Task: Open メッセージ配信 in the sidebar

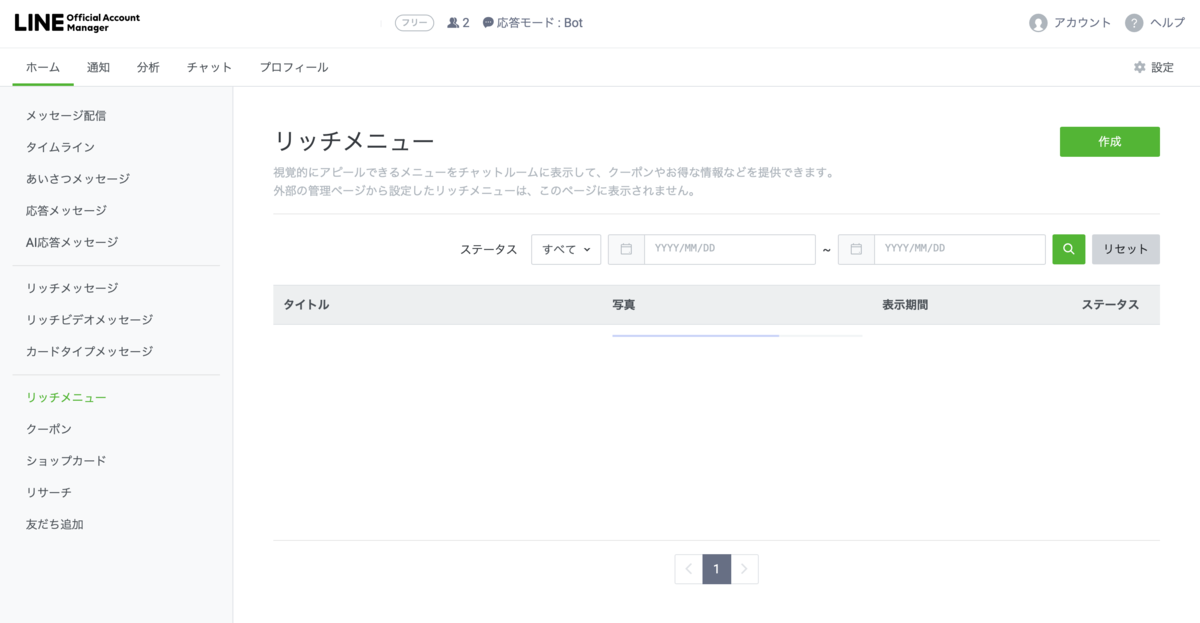Action: pyautogui.click(x=66, y=115)
